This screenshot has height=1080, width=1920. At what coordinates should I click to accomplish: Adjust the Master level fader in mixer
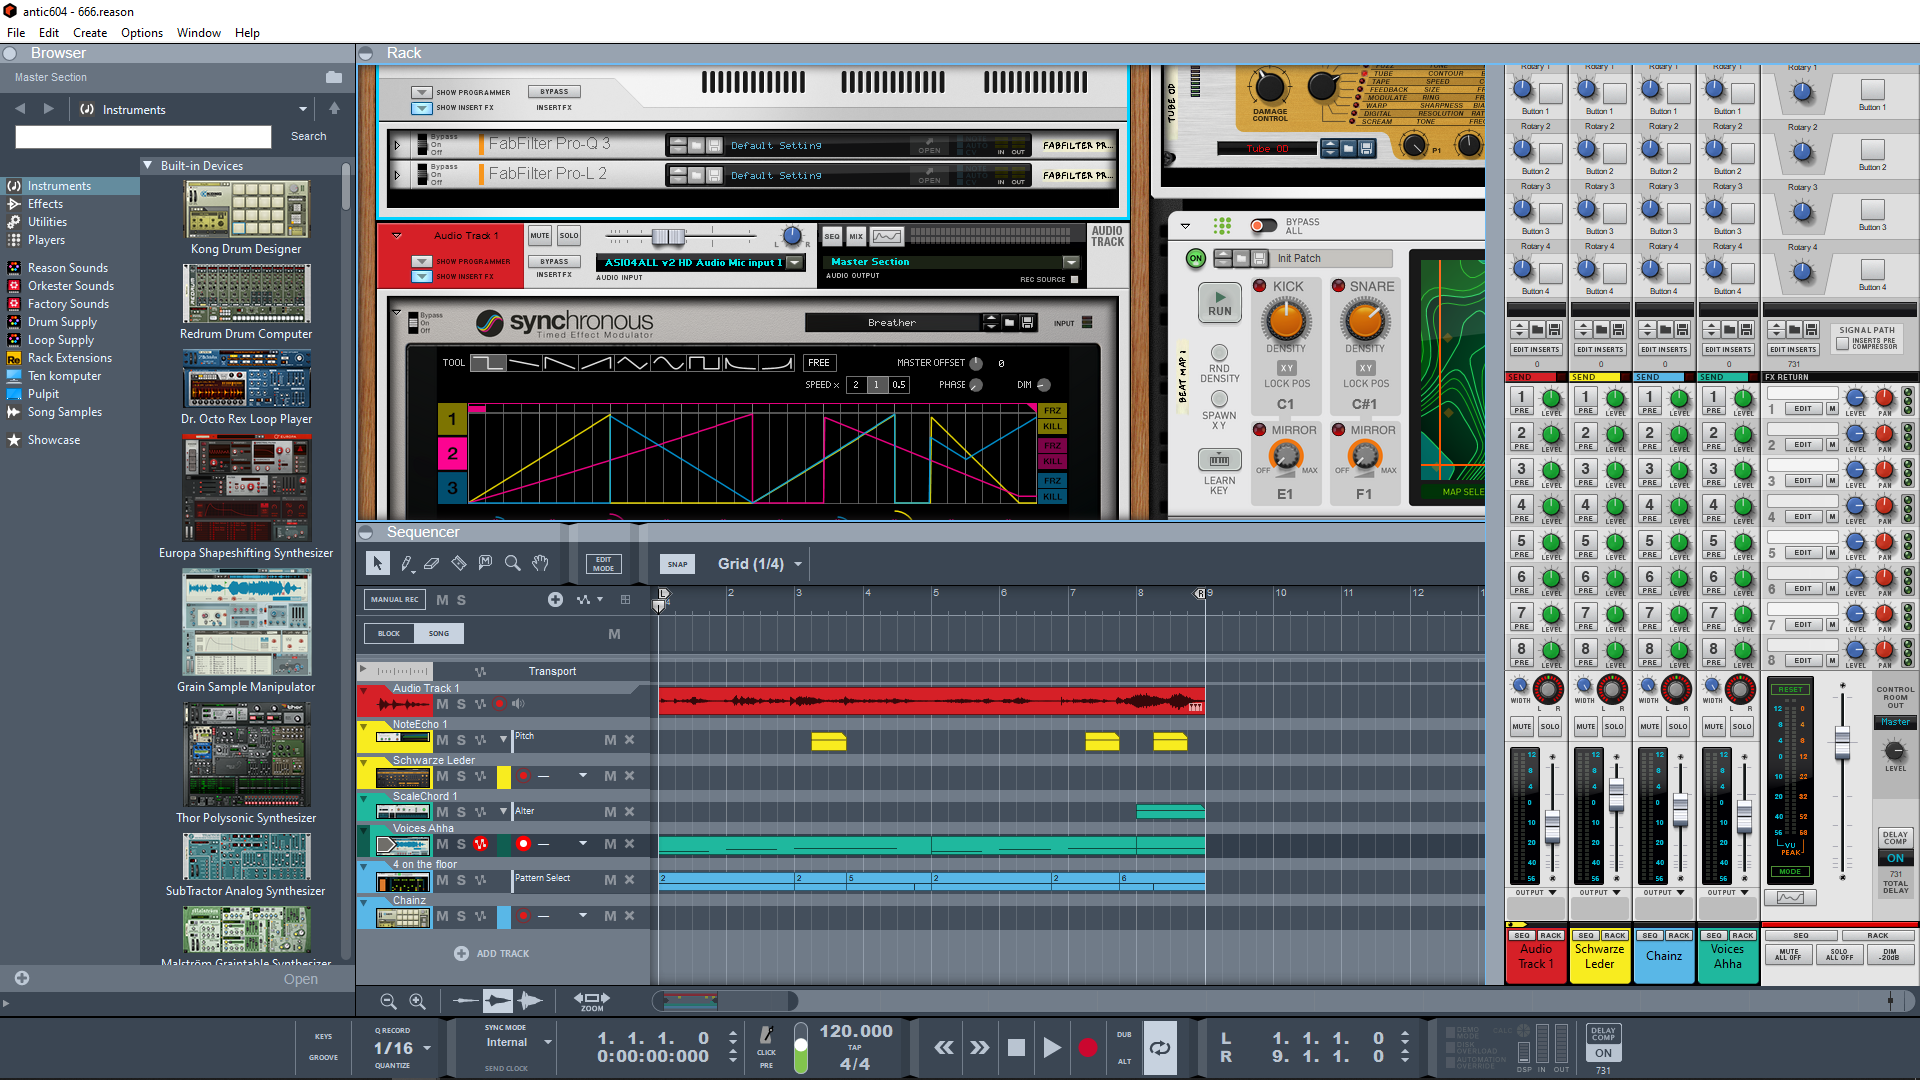[1842, 742]
